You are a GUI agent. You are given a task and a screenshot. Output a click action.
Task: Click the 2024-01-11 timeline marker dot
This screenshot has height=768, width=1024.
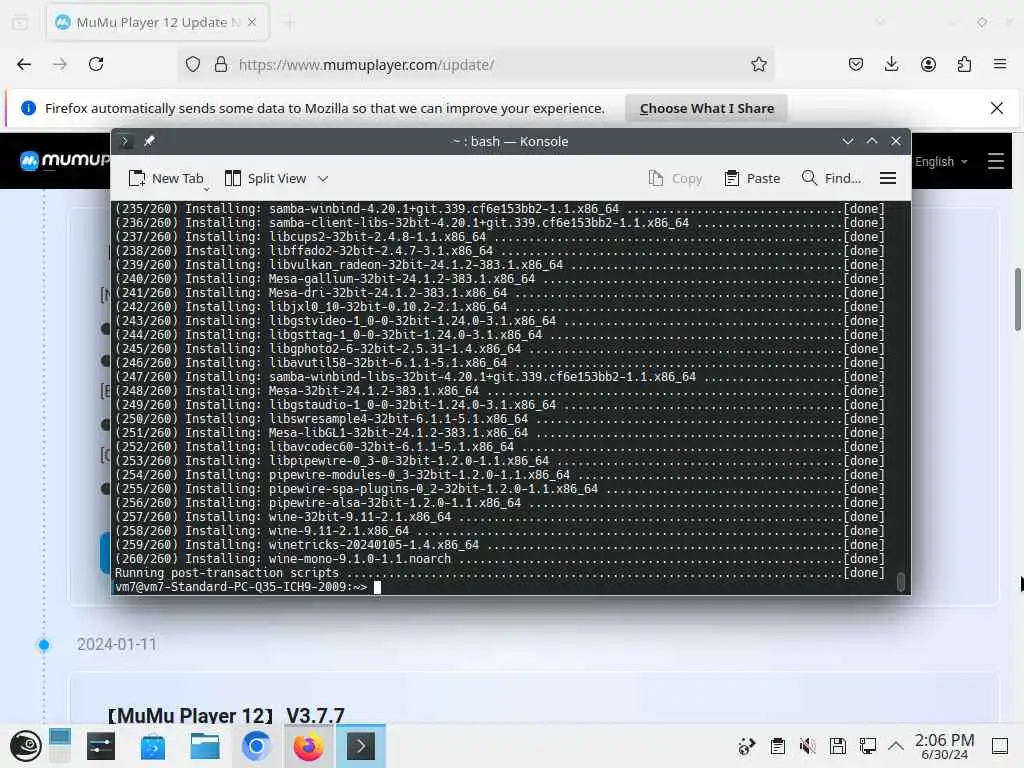pyautogui.click(x=44, y=645)
